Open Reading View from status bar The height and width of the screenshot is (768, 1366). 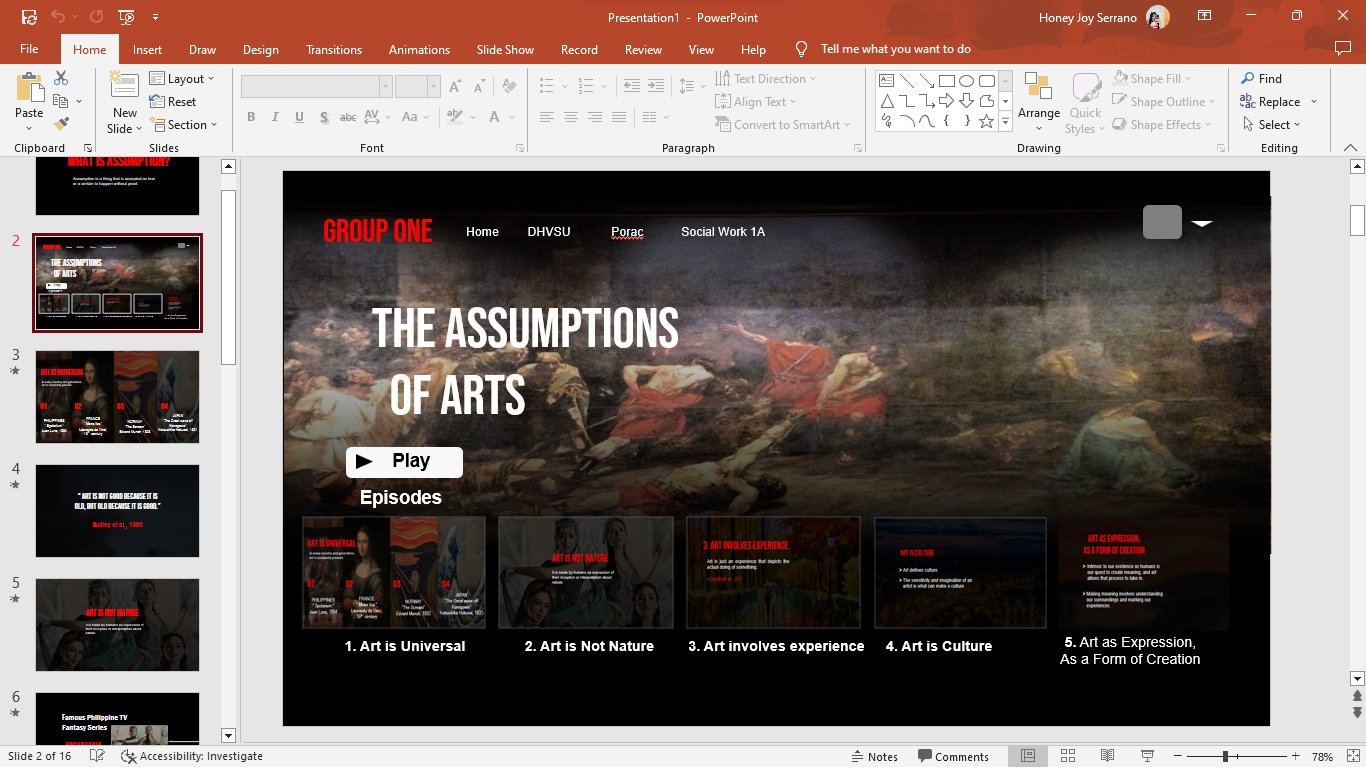[1107, 756]
